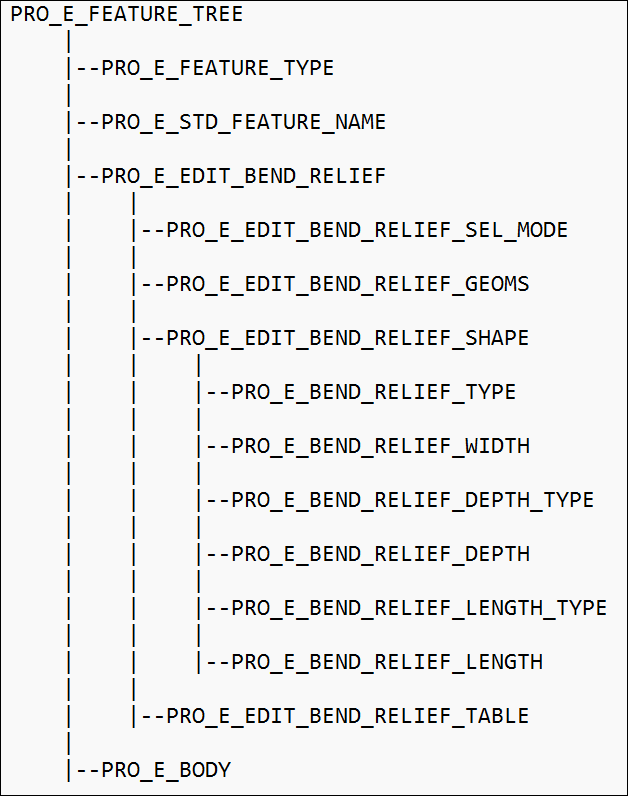Select the PRO_E_BODY element
This screenshot has width=628, height=796.
166,771
